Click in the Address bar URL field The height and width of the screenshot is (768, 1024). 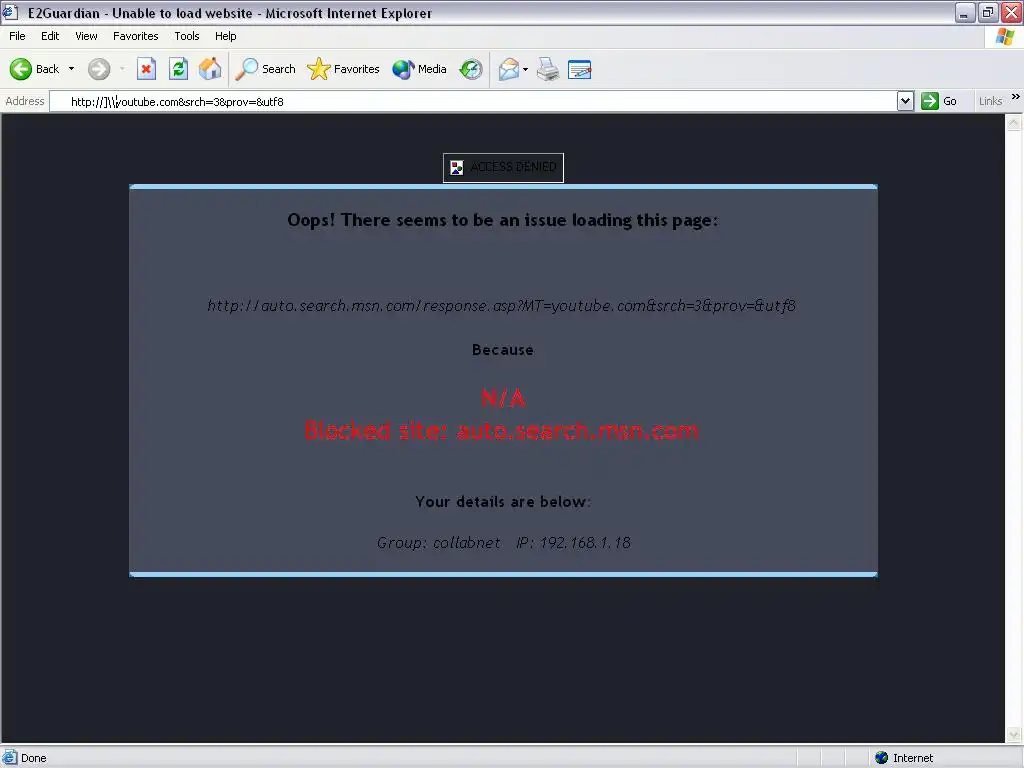pos(473,101)
